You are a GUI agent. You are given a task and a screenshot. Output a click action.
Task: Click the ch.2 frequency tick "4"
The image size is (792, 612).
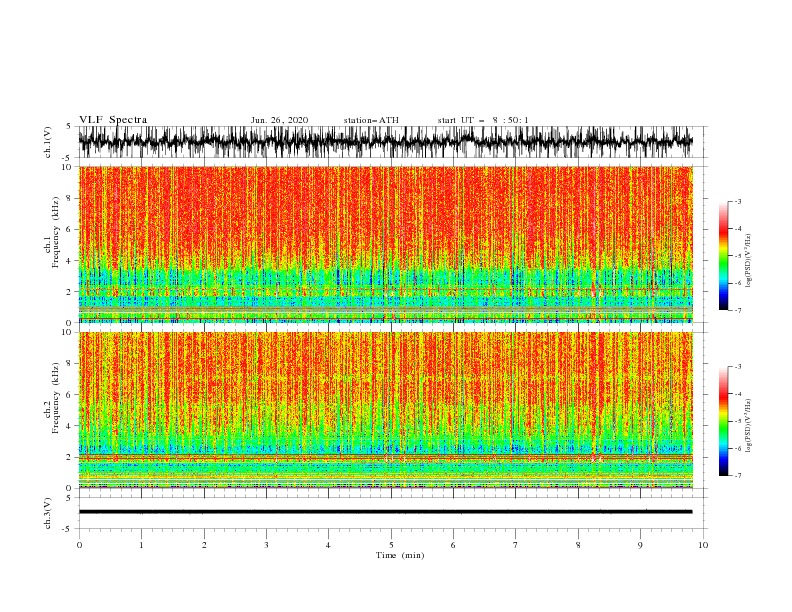click(69, 426)
